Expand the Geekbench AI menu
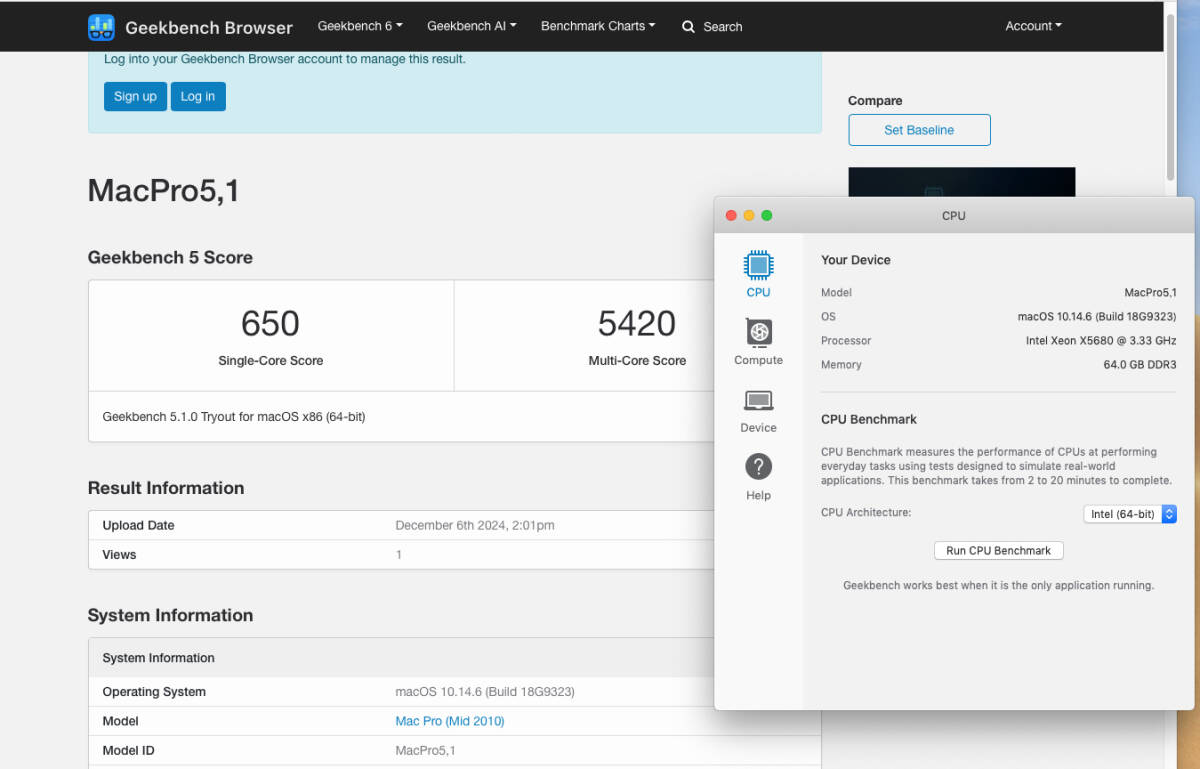Viewport: 1200px width, 769px height. tap(471, 26)
